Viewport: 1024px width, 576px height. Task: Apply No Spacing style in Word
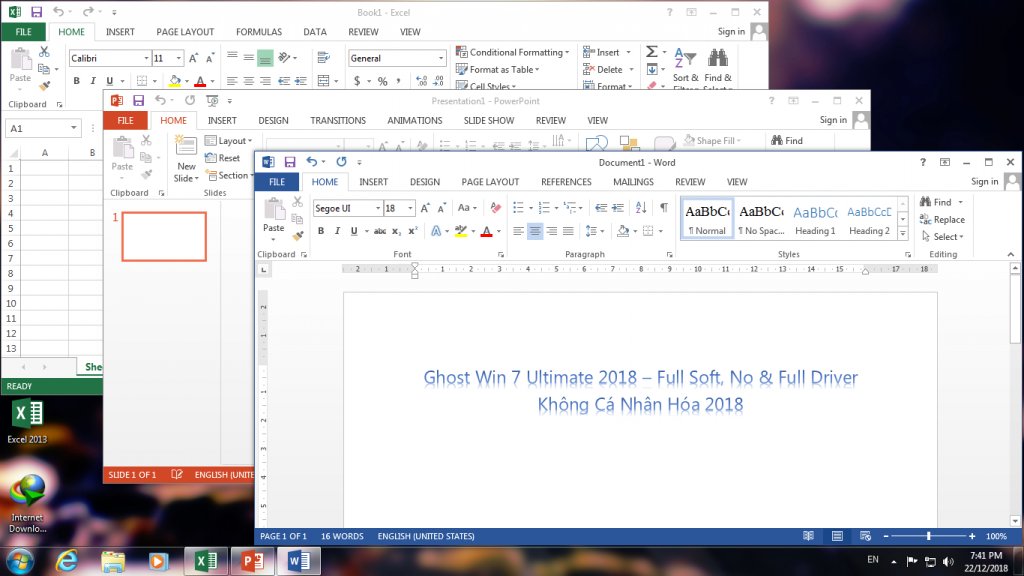click(x=761, y=219)
